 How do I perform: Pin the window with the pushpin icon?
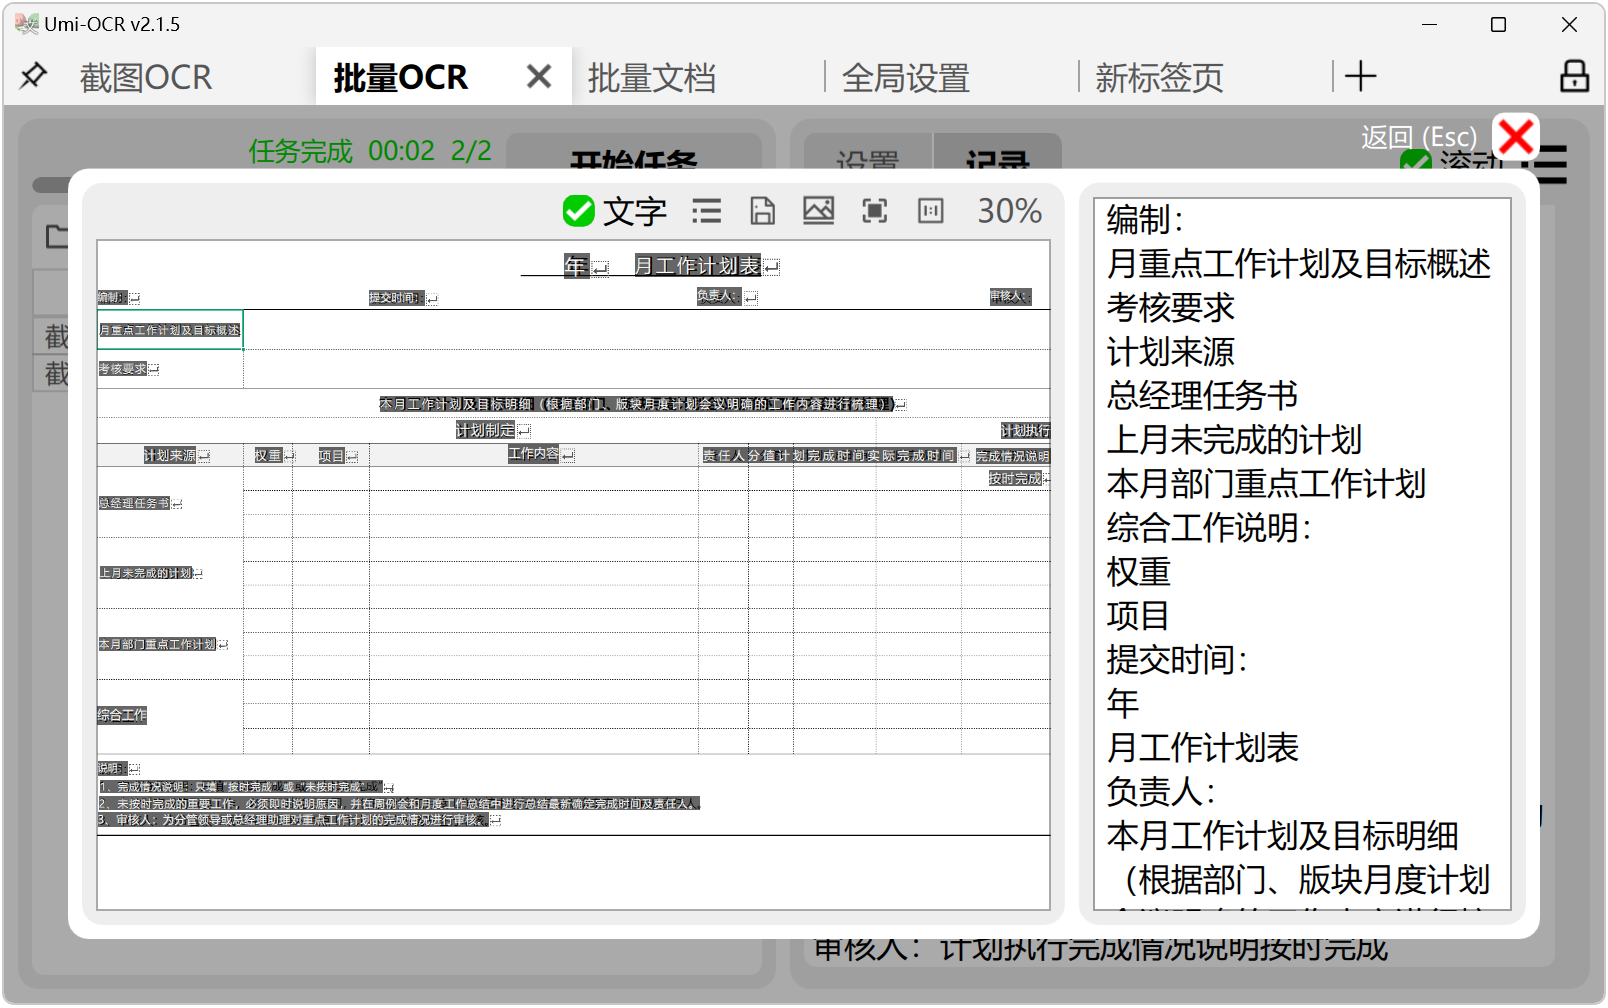click(33, 76)
